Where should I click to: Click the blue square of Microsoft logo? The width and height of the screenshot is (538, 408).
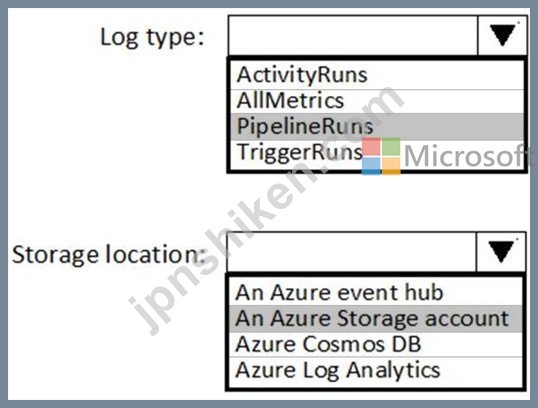(x=371, y=166)
